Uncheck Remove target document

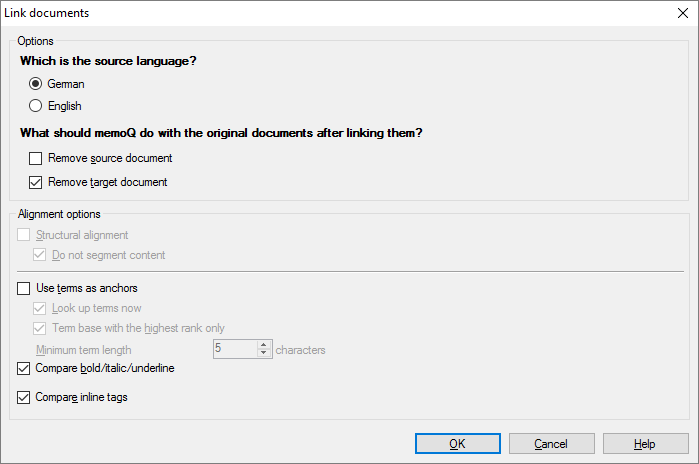pos(36,182)
